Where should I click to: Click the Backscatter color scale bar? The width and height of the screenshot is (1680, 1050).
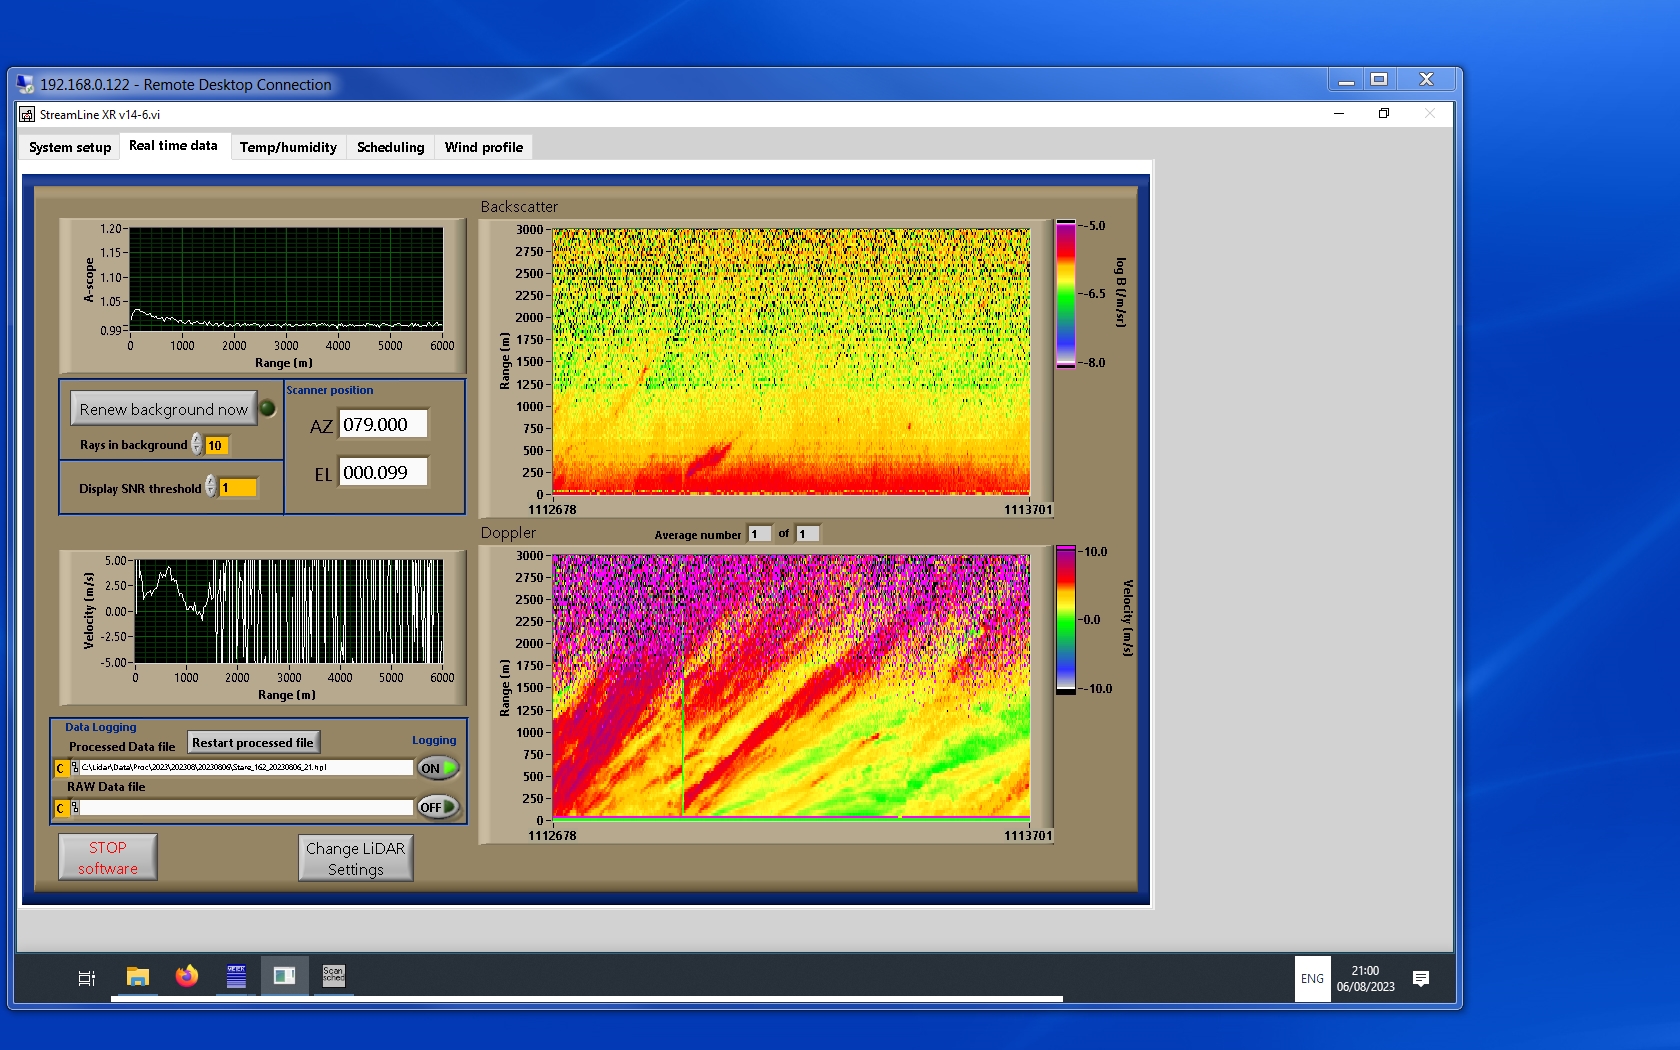click(1066, 294)
